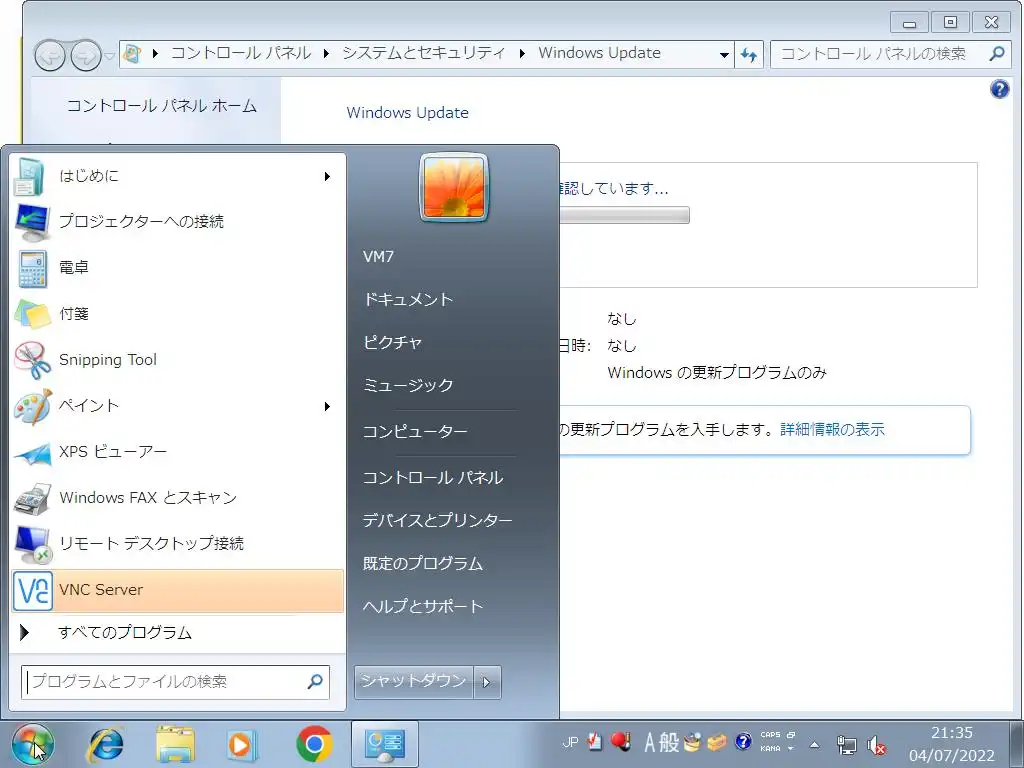
Task: Open 既定のプログラム
Action: 423,564
